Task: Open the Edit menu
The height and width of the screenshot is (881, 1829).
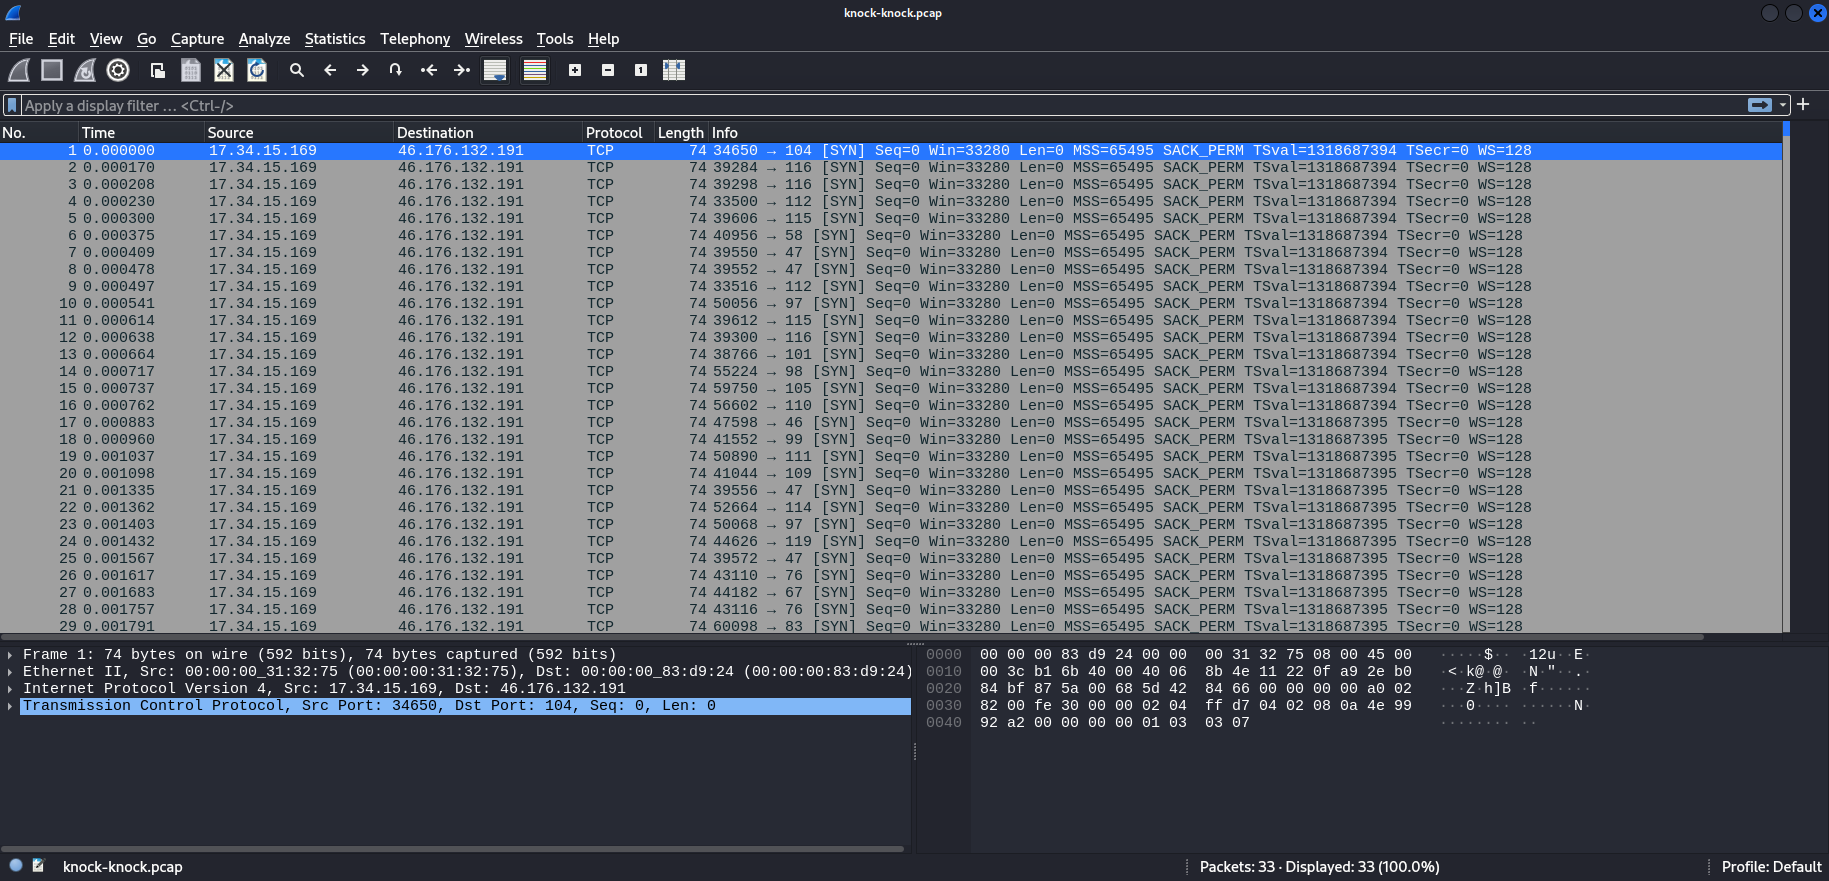Action: [62, 39]
